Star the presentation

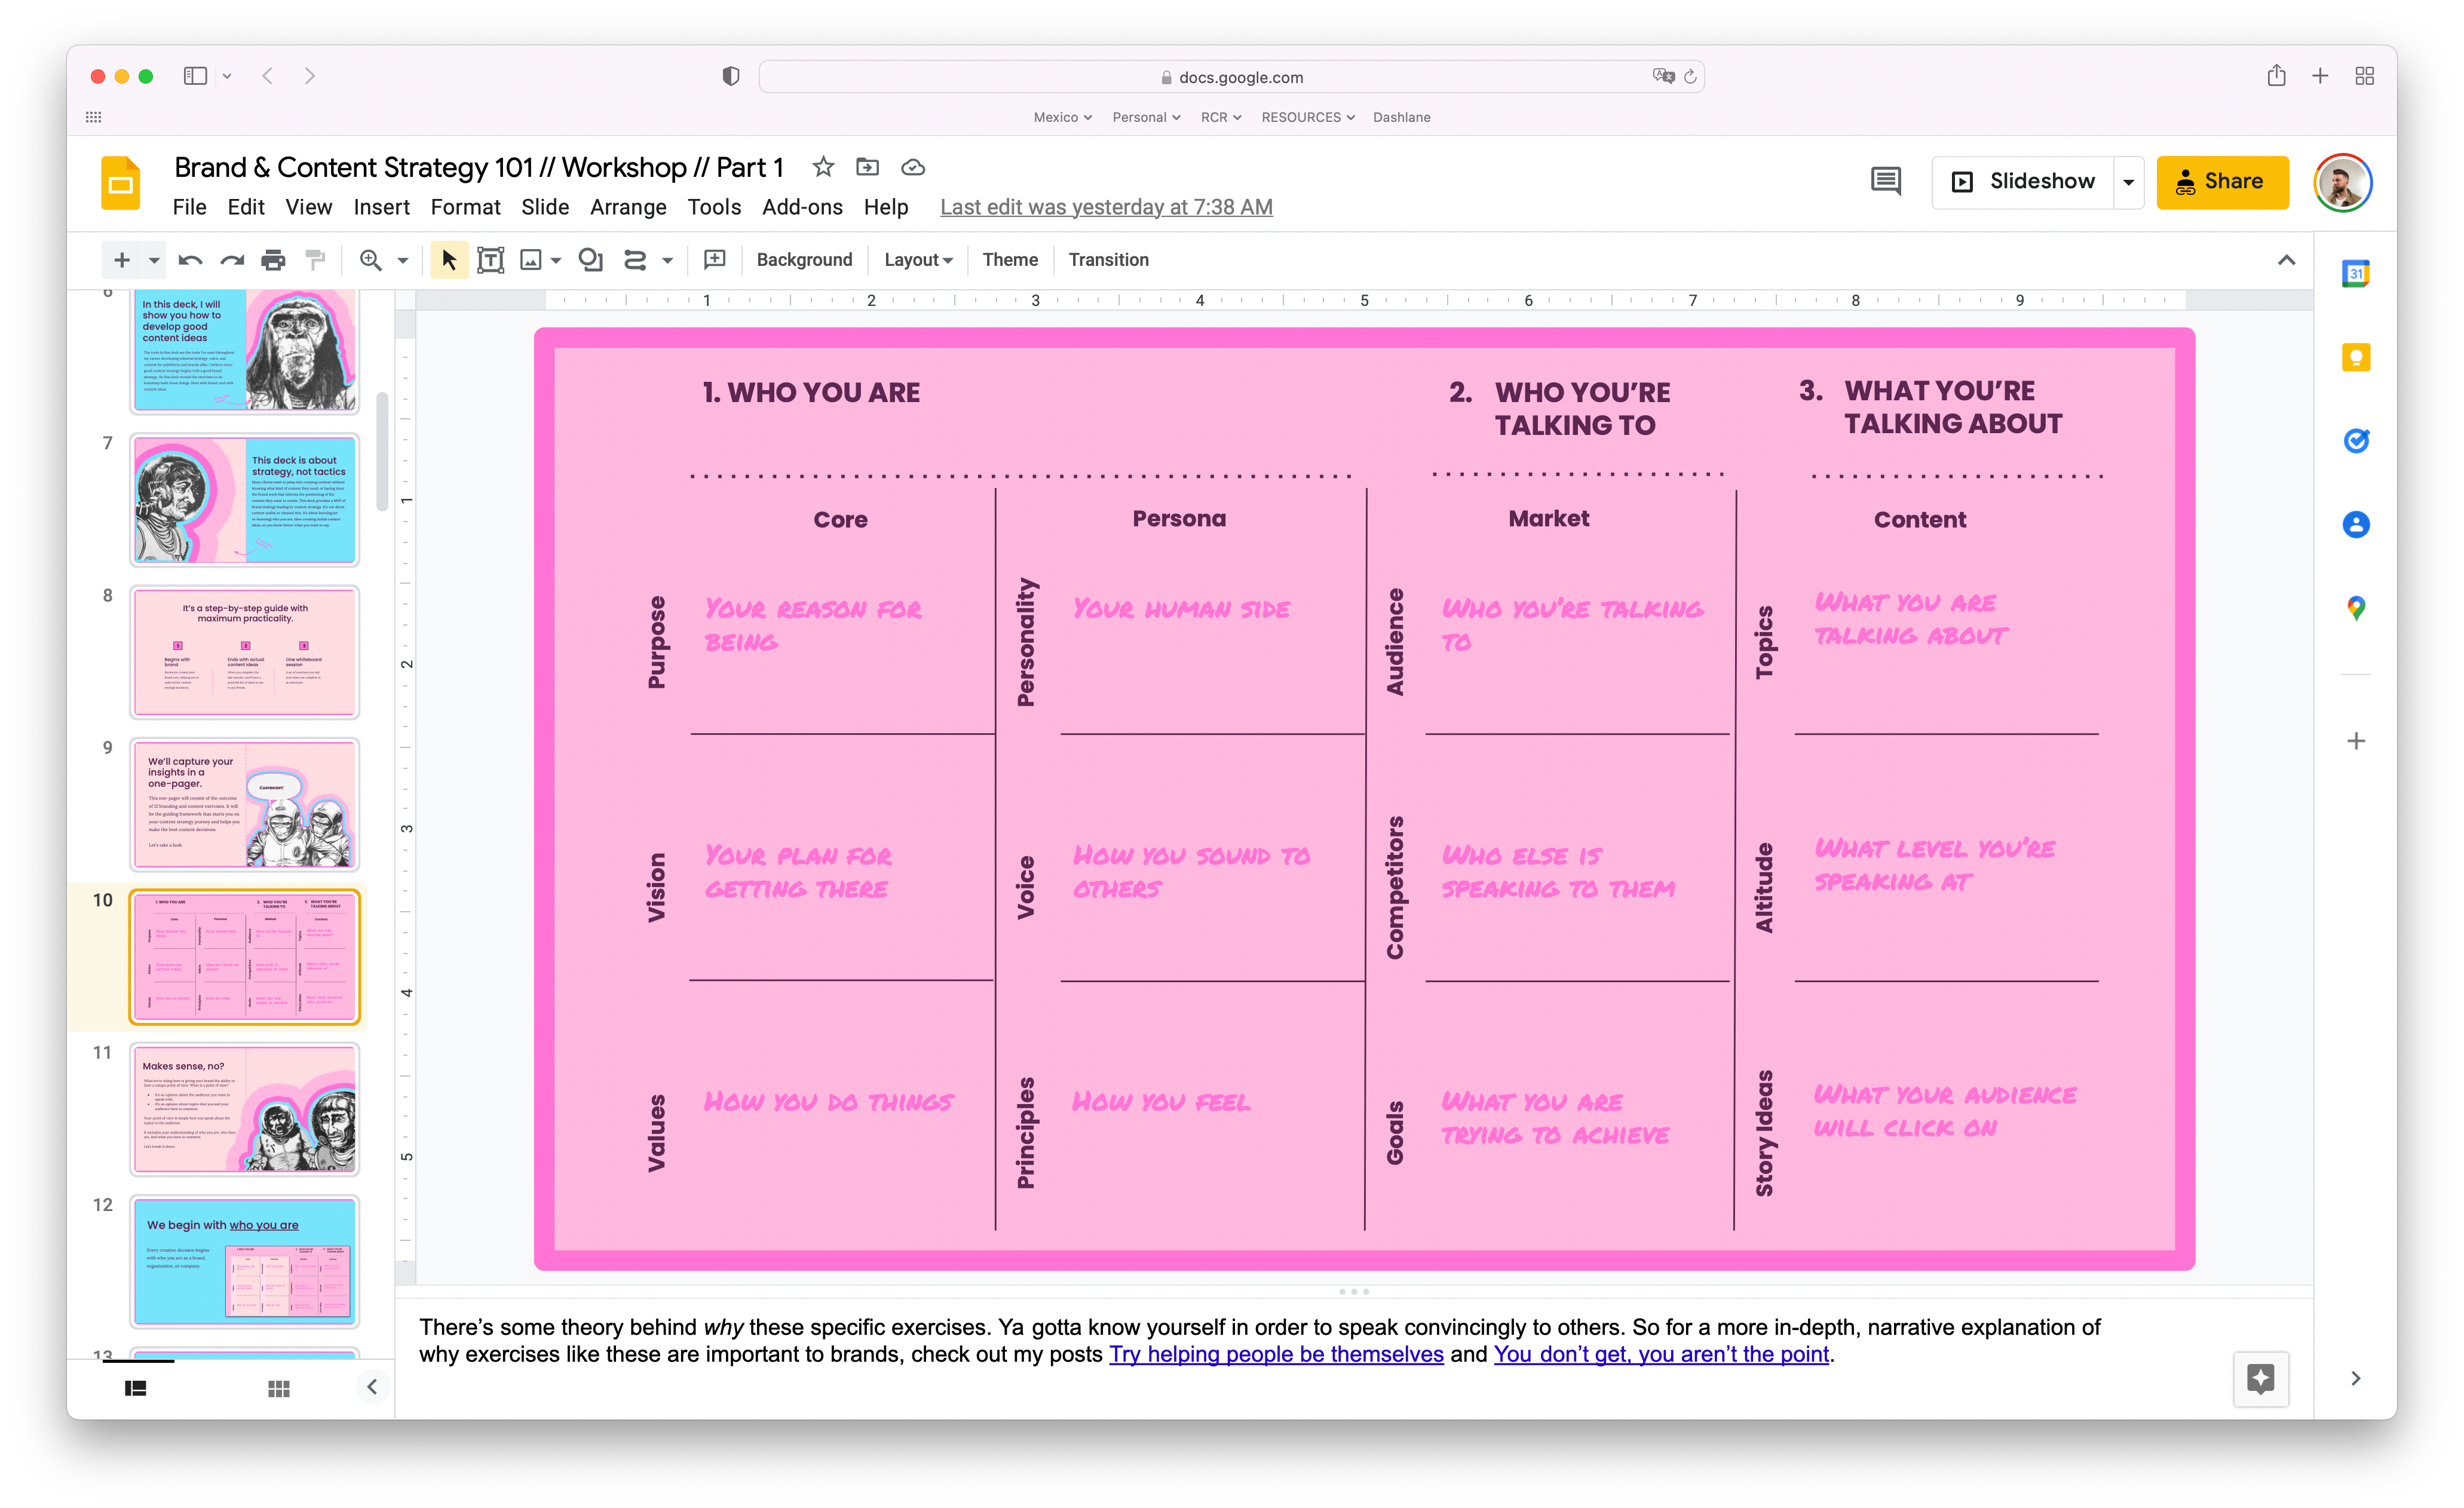823,167
